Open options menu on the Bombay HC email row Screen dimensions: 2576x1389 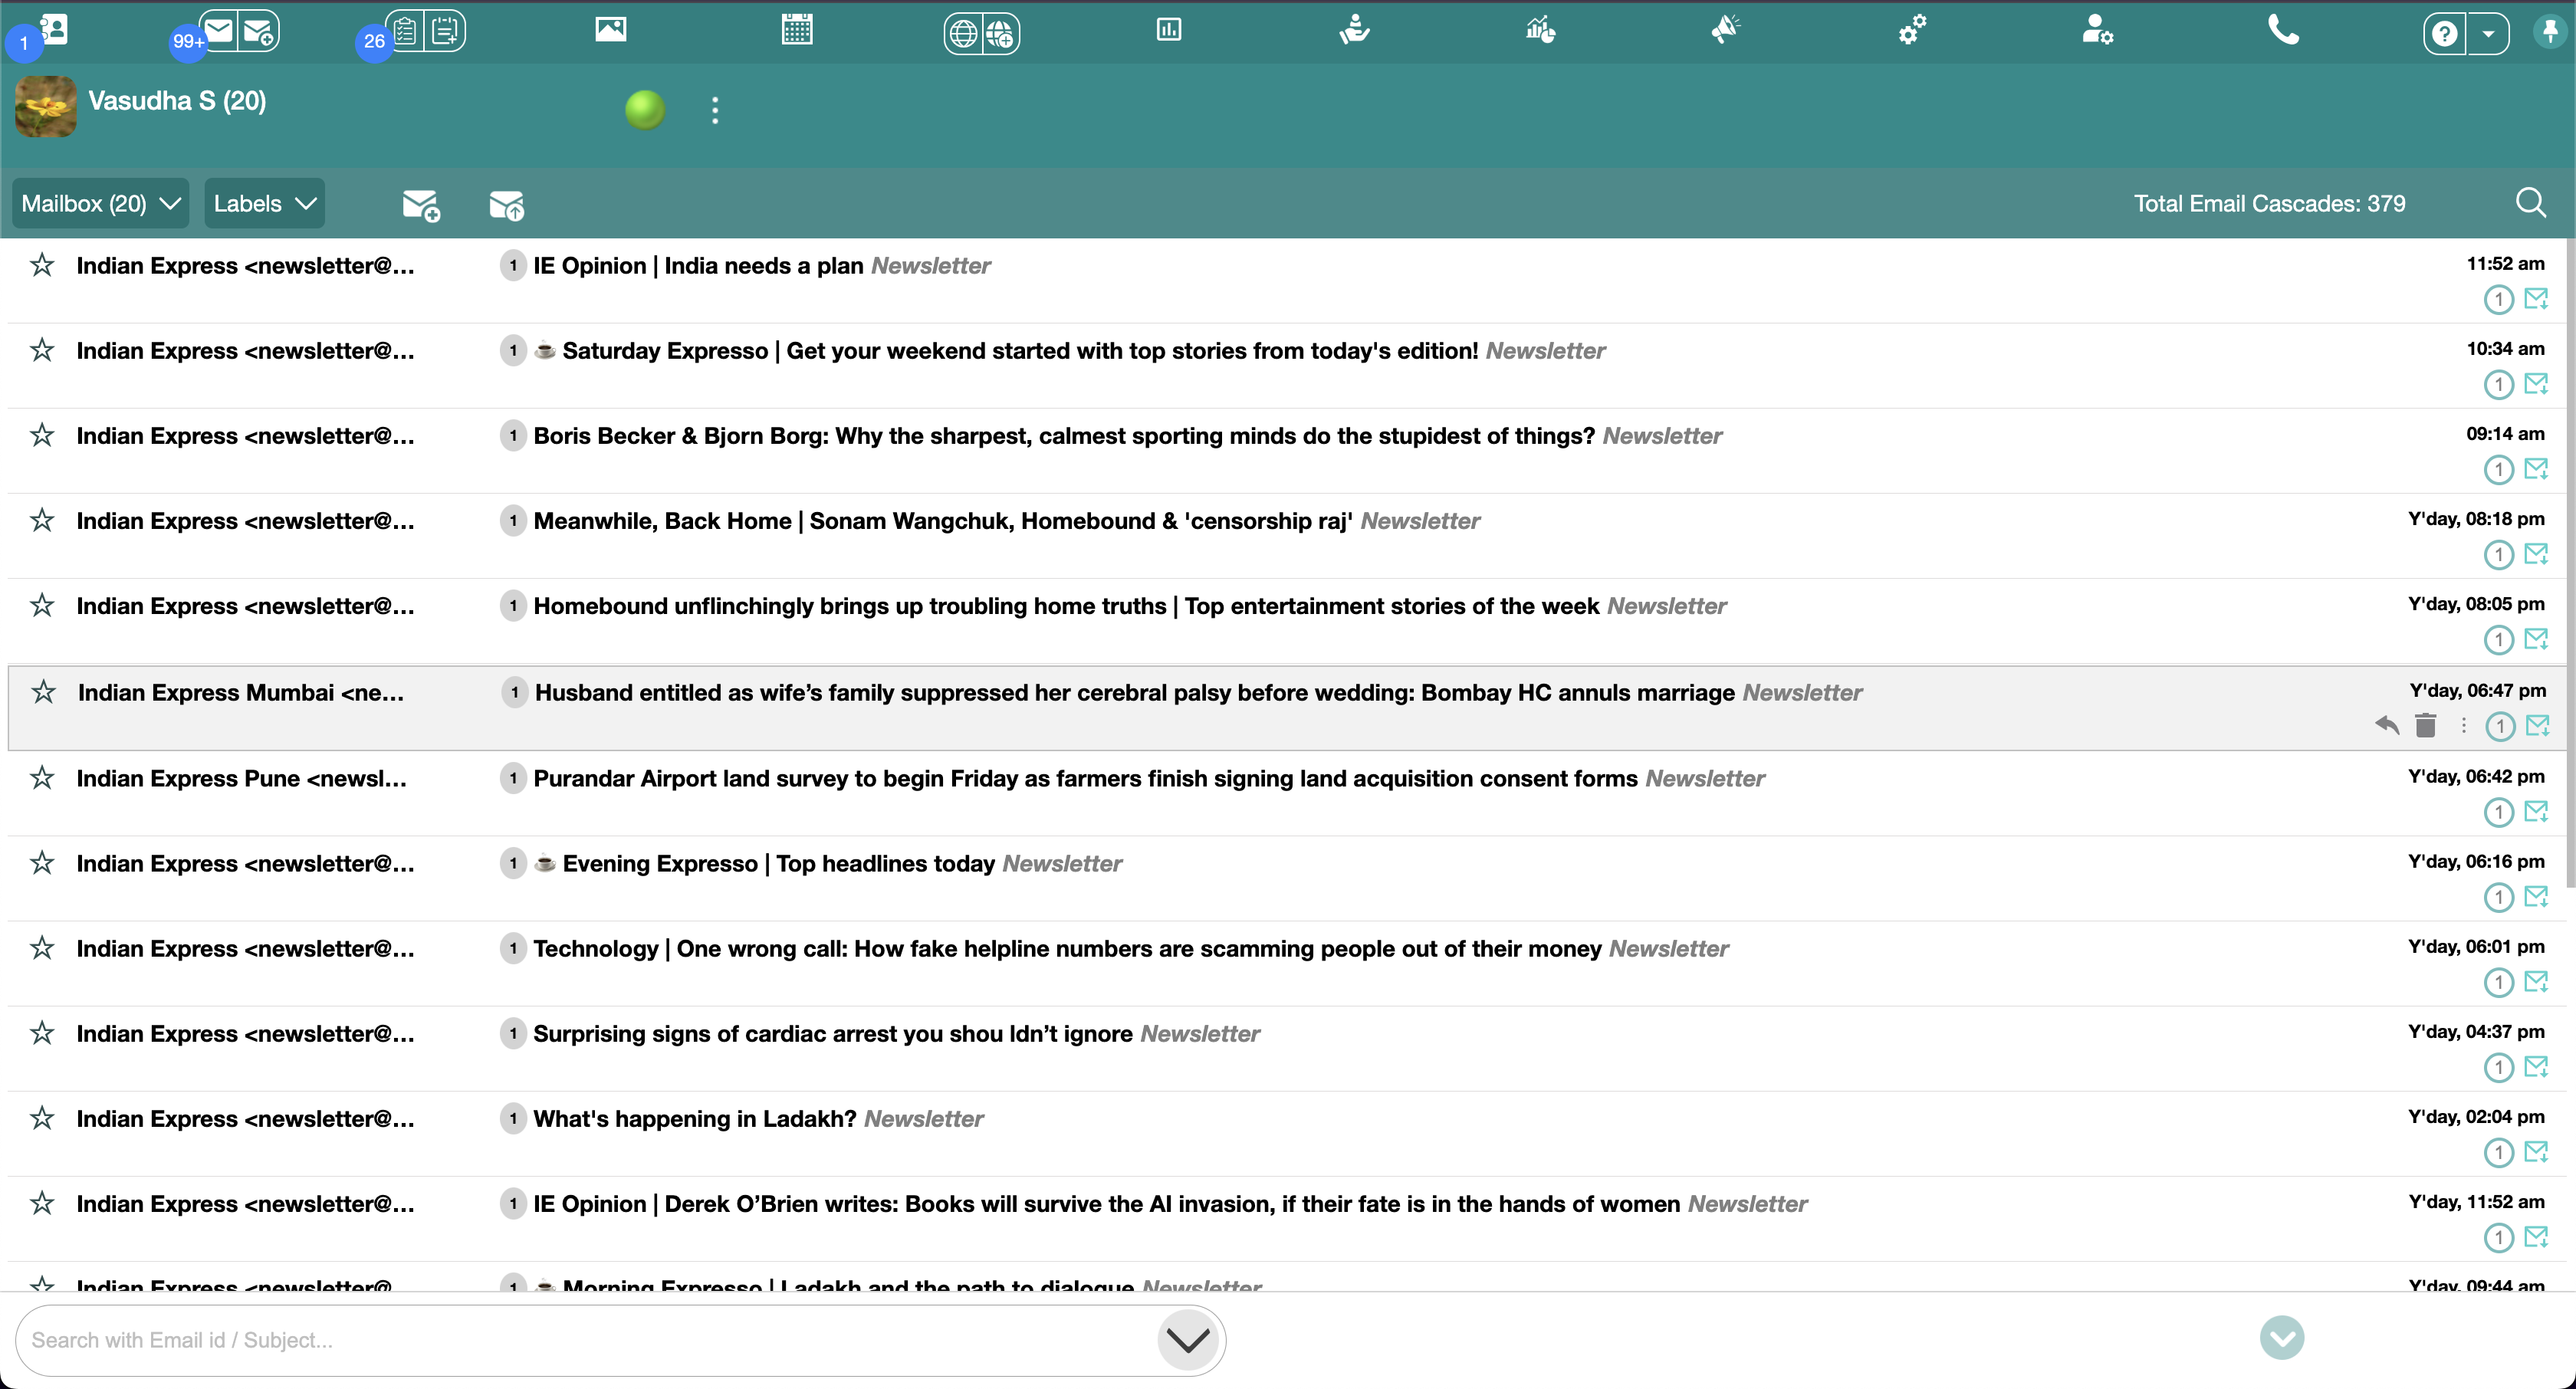[2463, 726]
